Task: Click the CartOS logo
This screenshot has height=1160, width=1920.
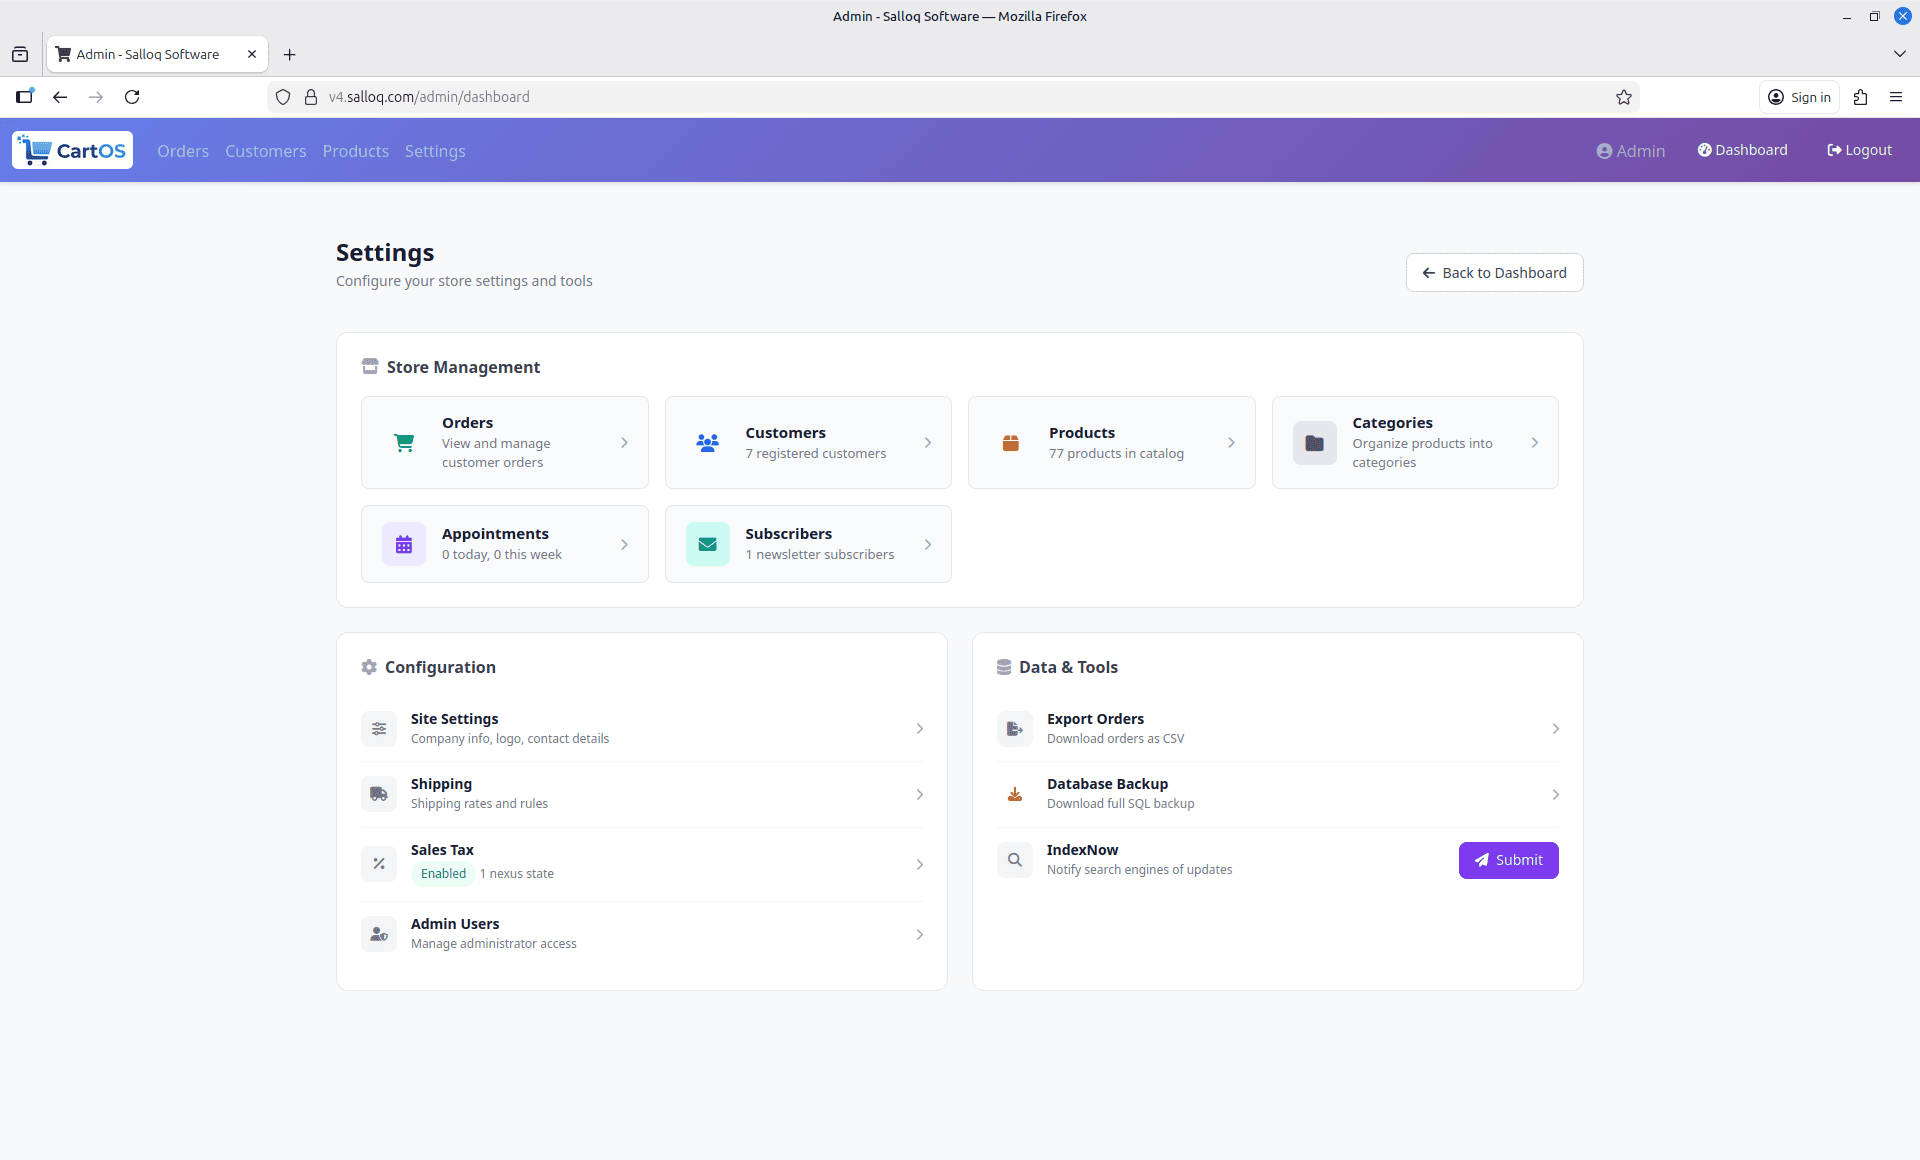Action: click(x=71, y=149)
